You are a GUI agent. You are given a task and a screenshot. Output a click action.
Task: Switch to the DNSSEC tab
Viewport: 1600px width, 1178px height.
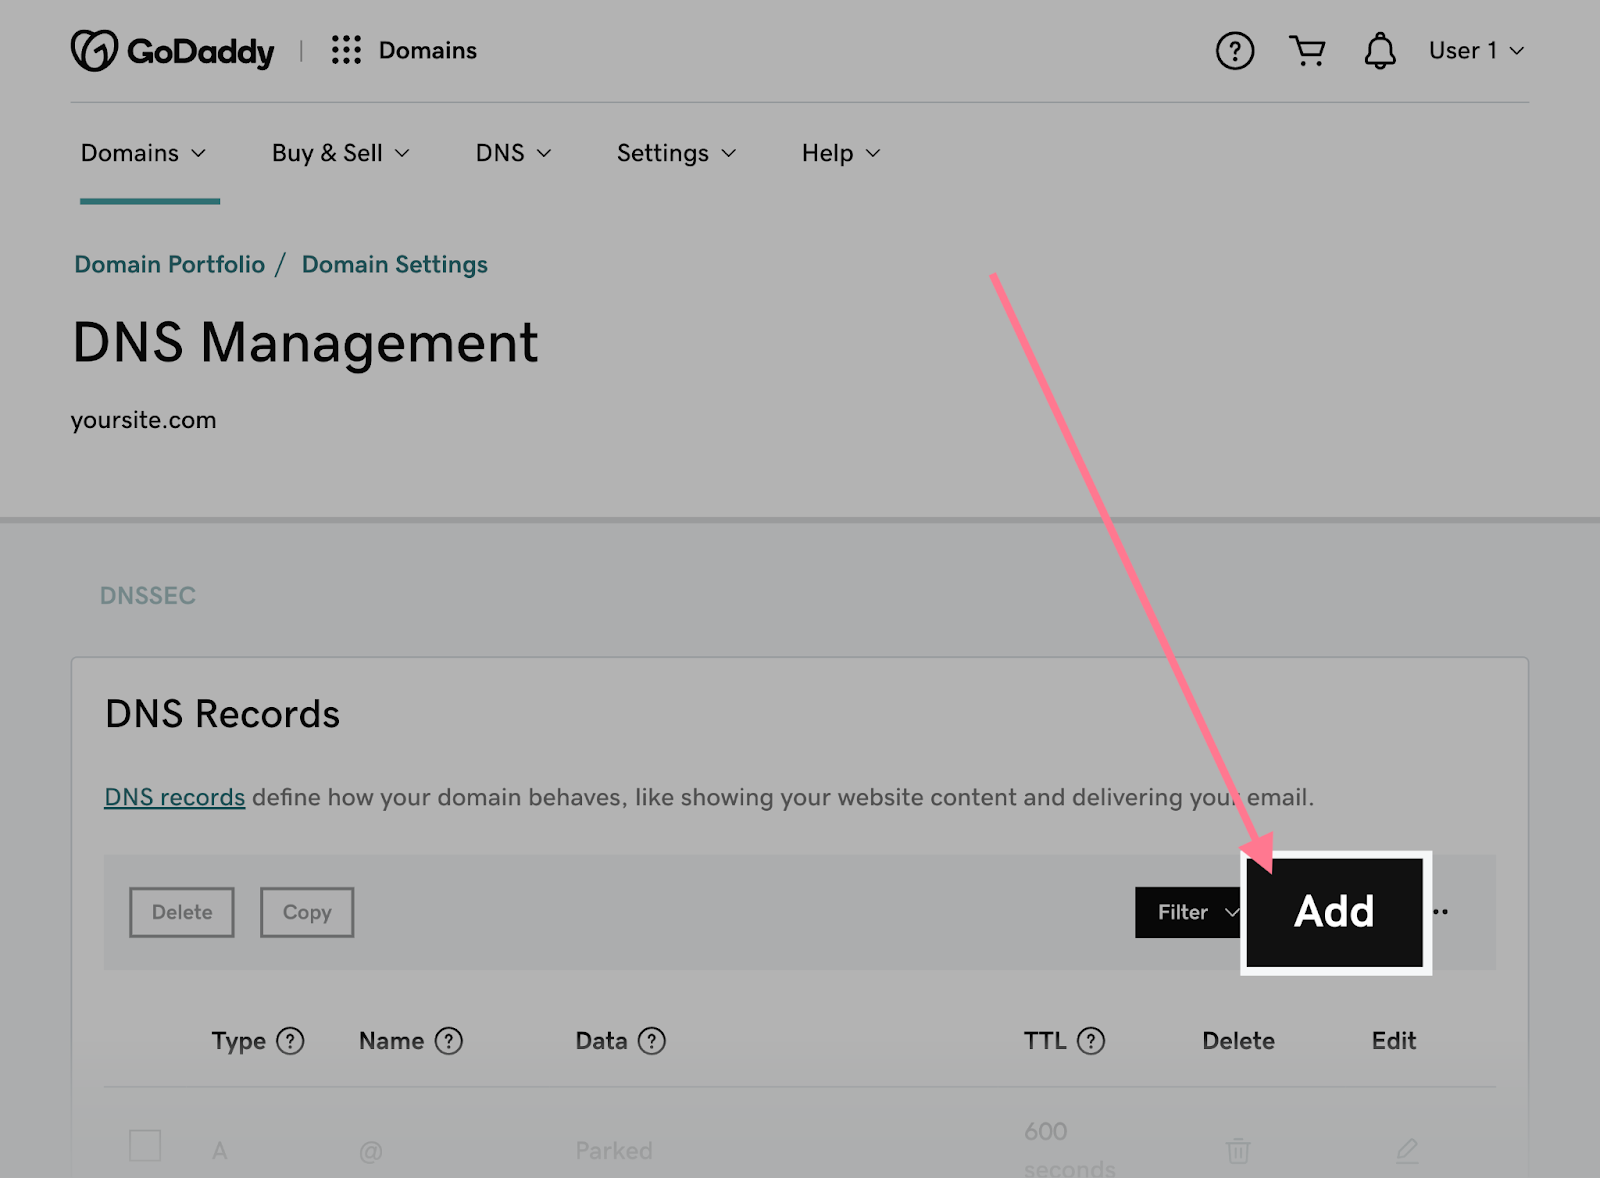click(148, 594)
